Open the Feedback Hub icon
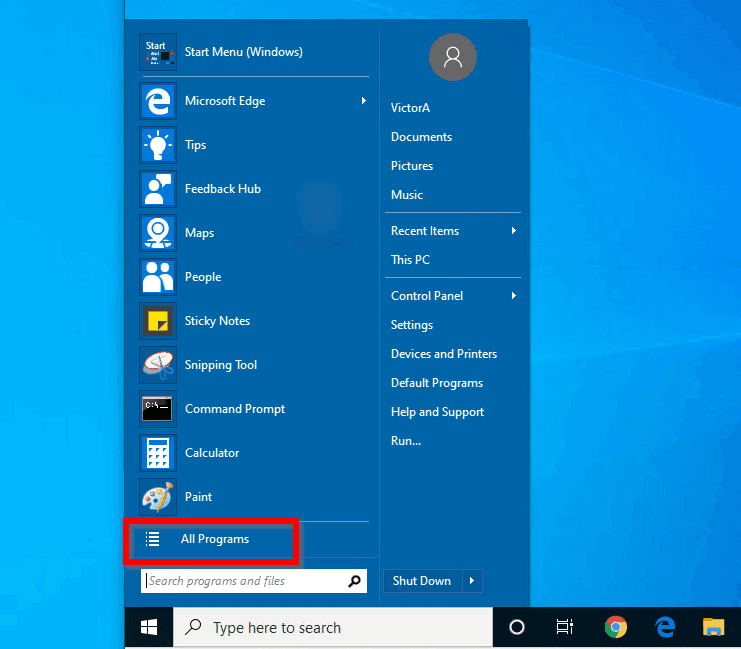Image resolution: width=741 pixels, height=649 pixels. click(158, 189)
